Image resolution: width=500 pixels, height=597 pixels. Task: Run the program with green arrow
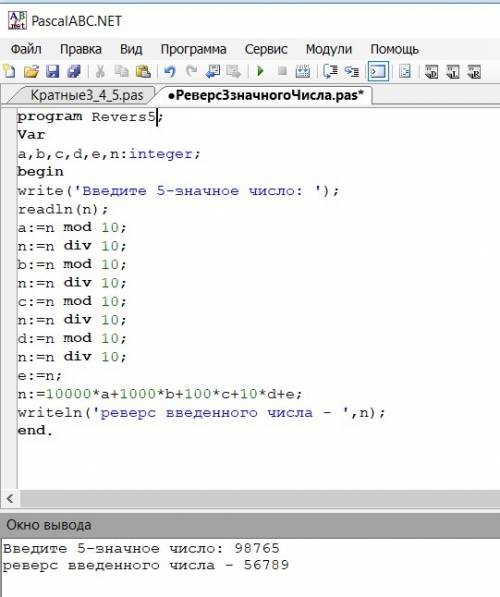(261, 72)
